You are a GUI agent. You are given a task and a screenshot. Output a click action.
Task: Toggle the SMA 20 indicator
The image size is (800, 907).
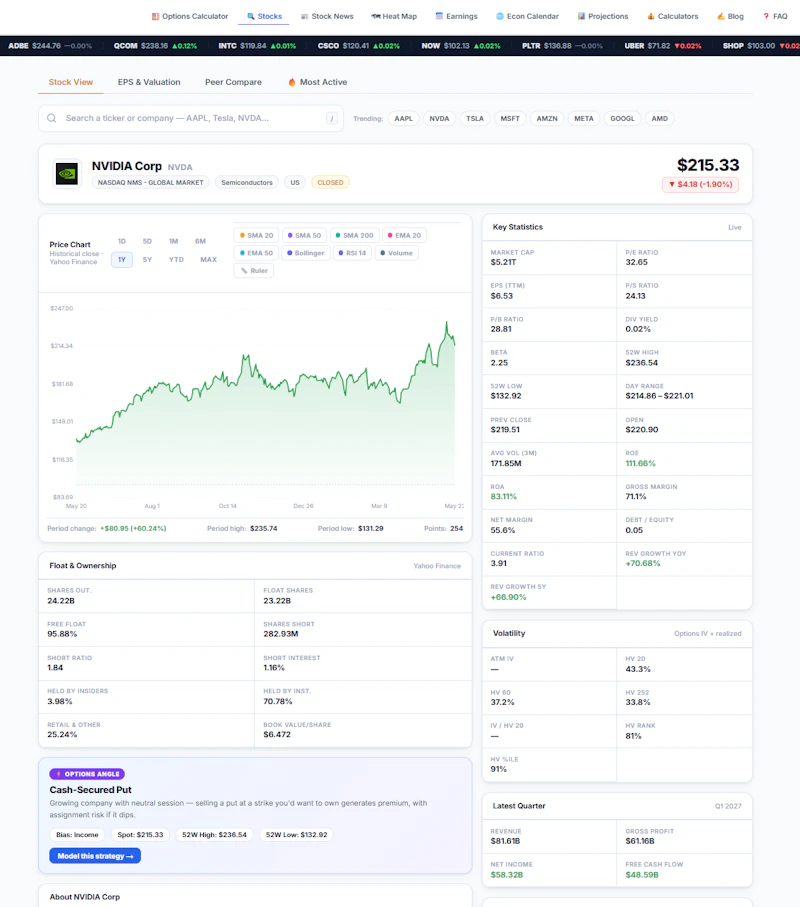coord(256,235)
